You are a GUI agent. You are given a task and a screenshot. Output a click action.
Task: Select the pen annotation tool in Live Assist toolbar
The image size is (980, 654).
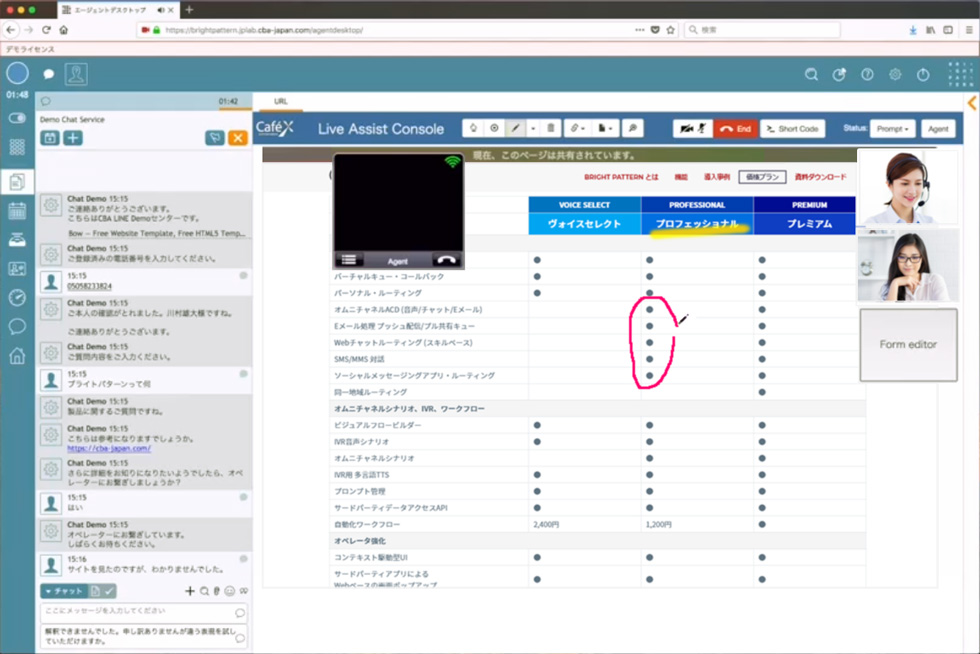pos(516,129)
